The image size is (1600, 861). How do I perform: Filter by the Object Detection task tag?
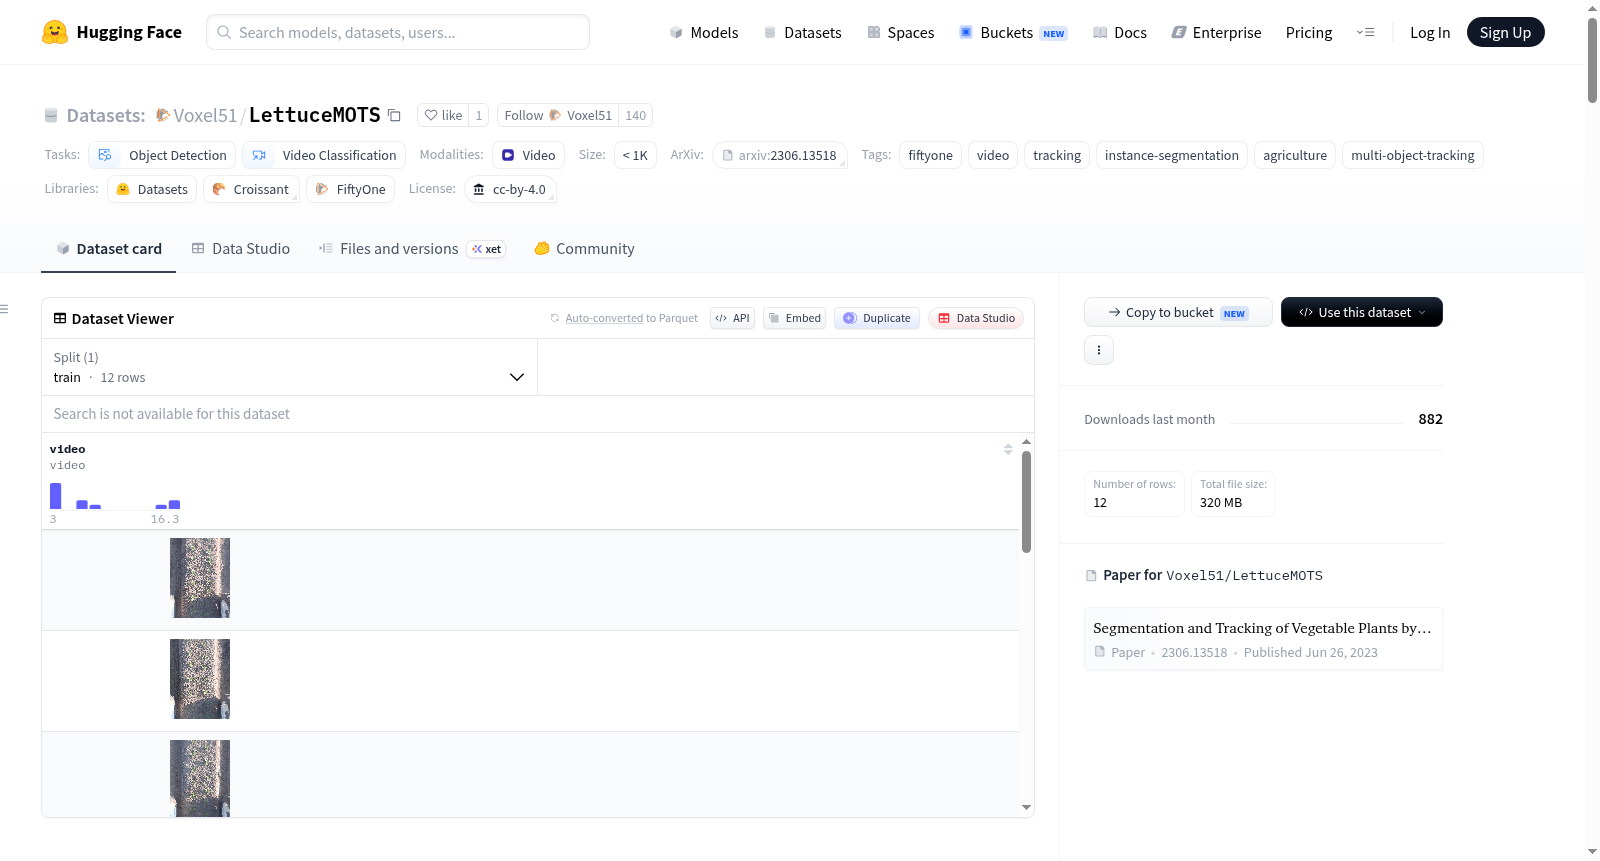pos(162,155)
